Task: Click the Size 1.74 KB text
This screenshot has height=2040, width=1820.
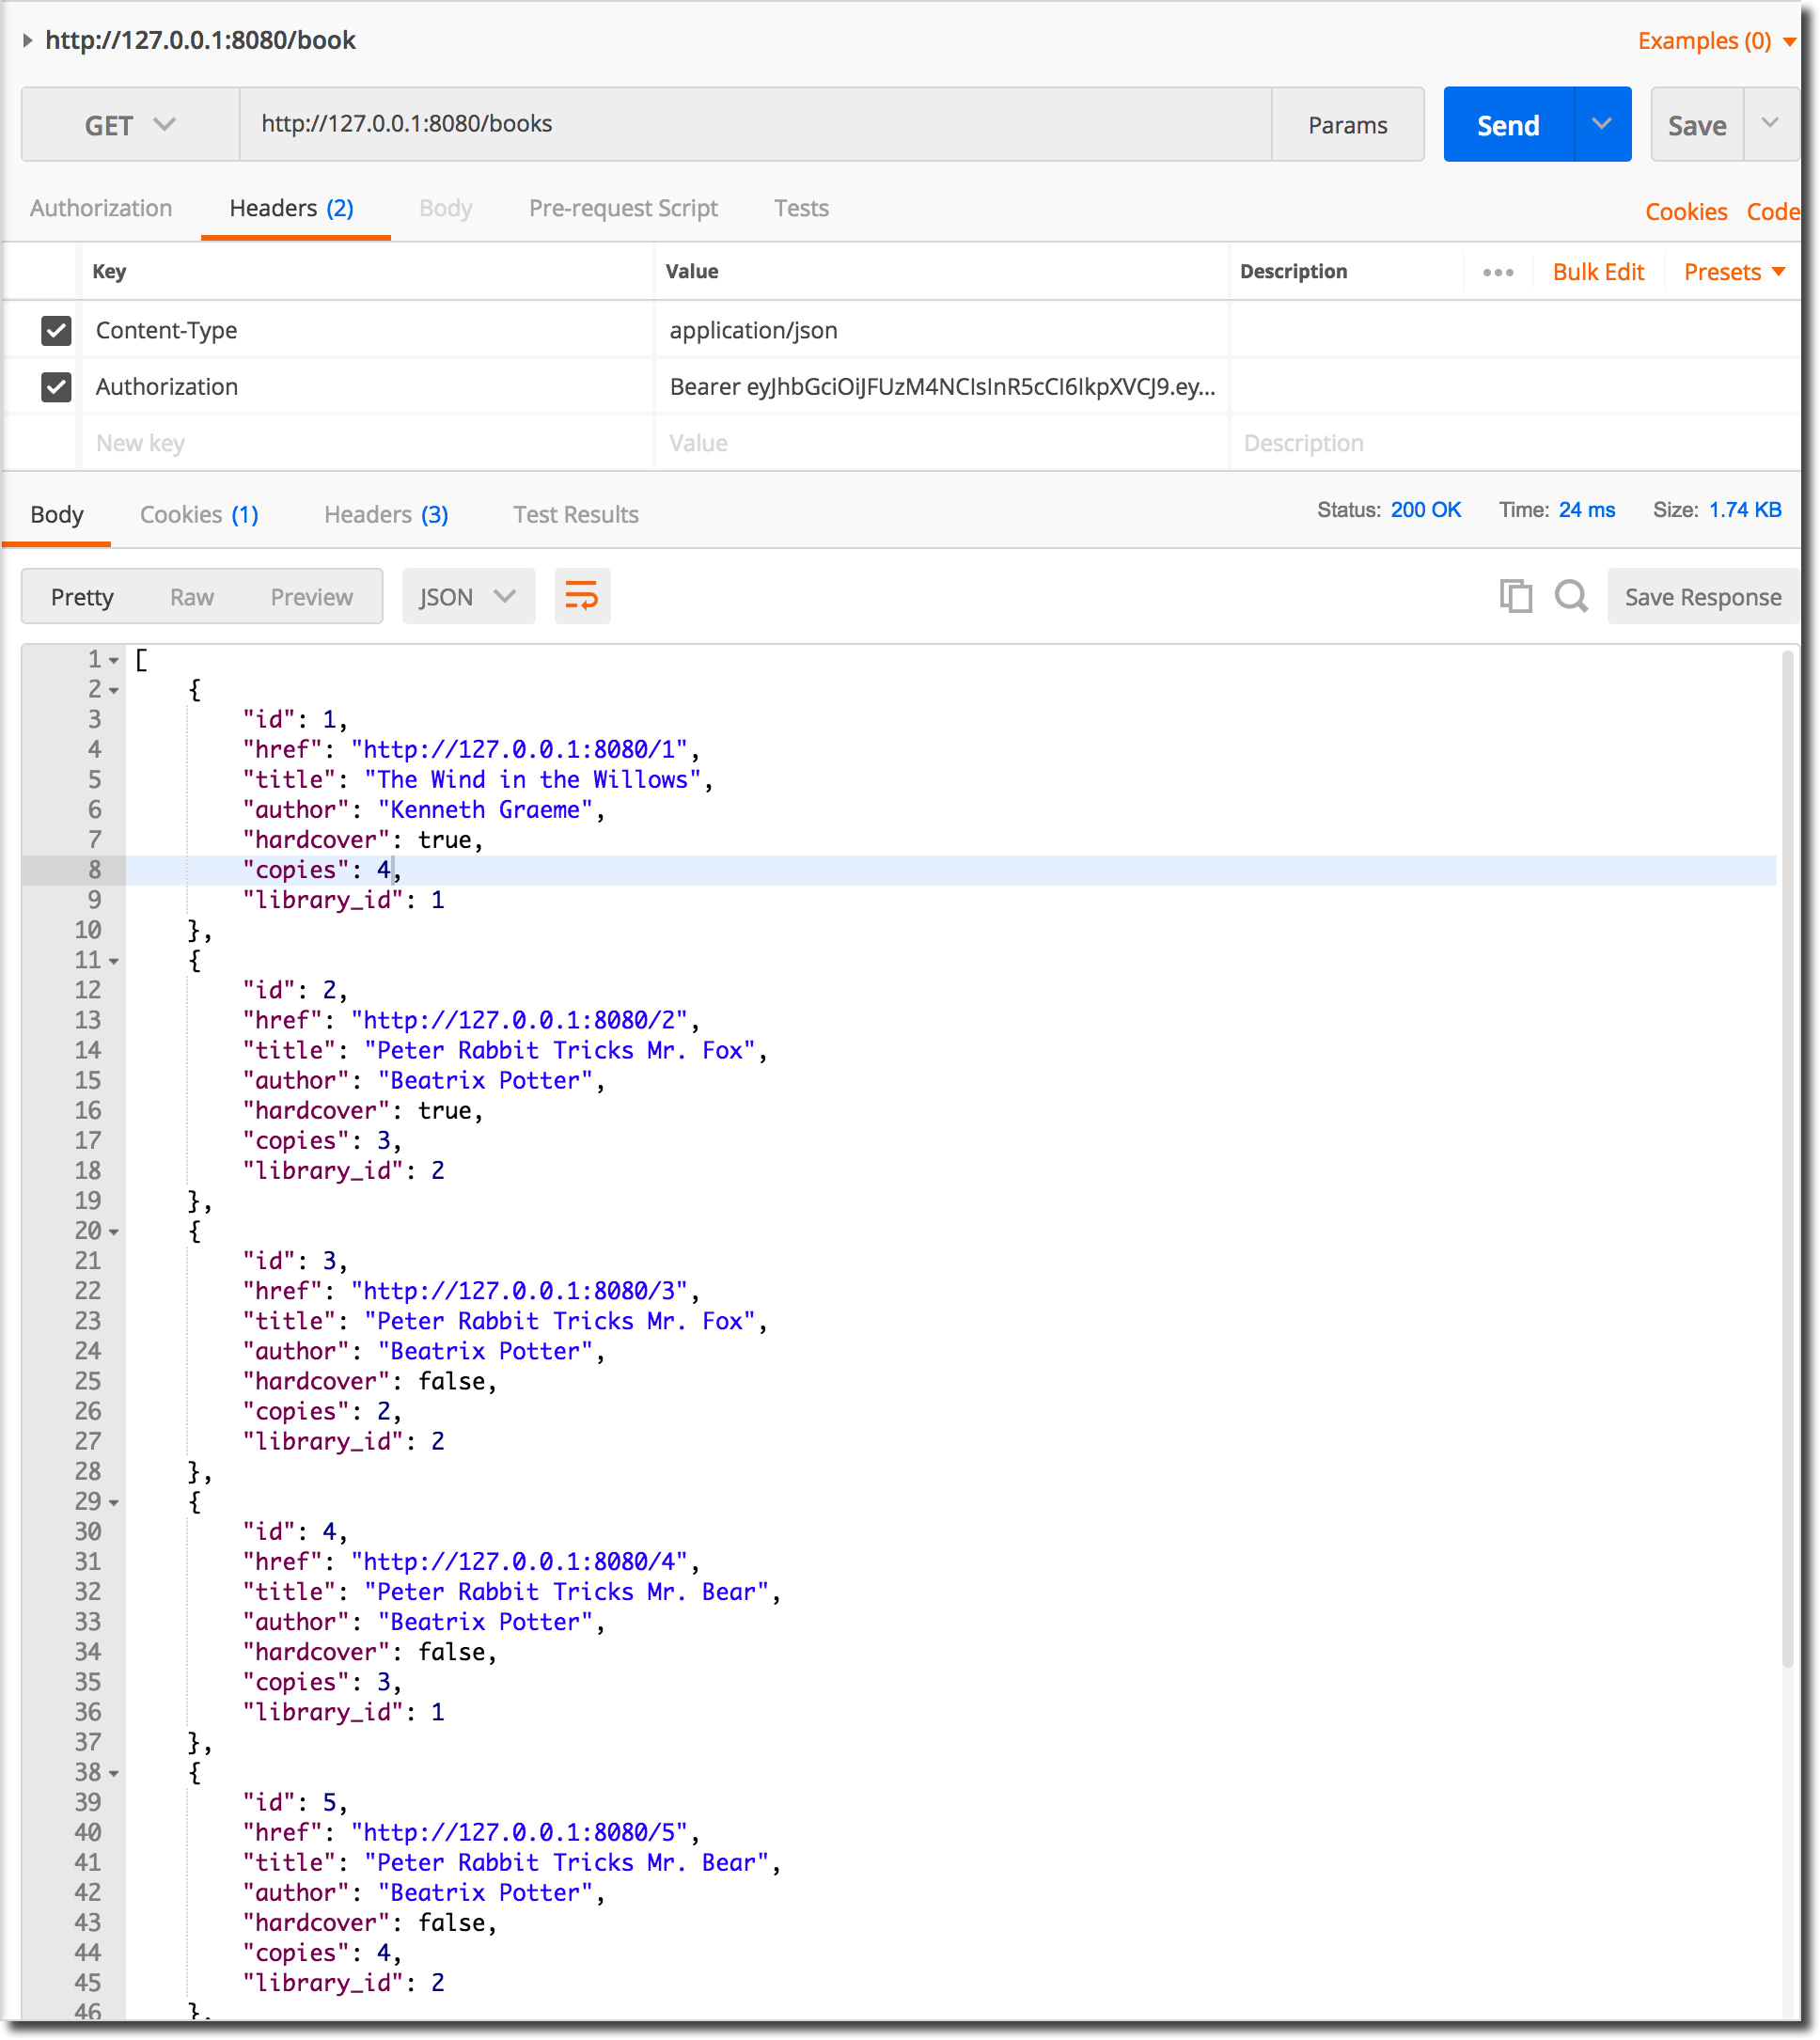Action: [x=1717, y=510]
